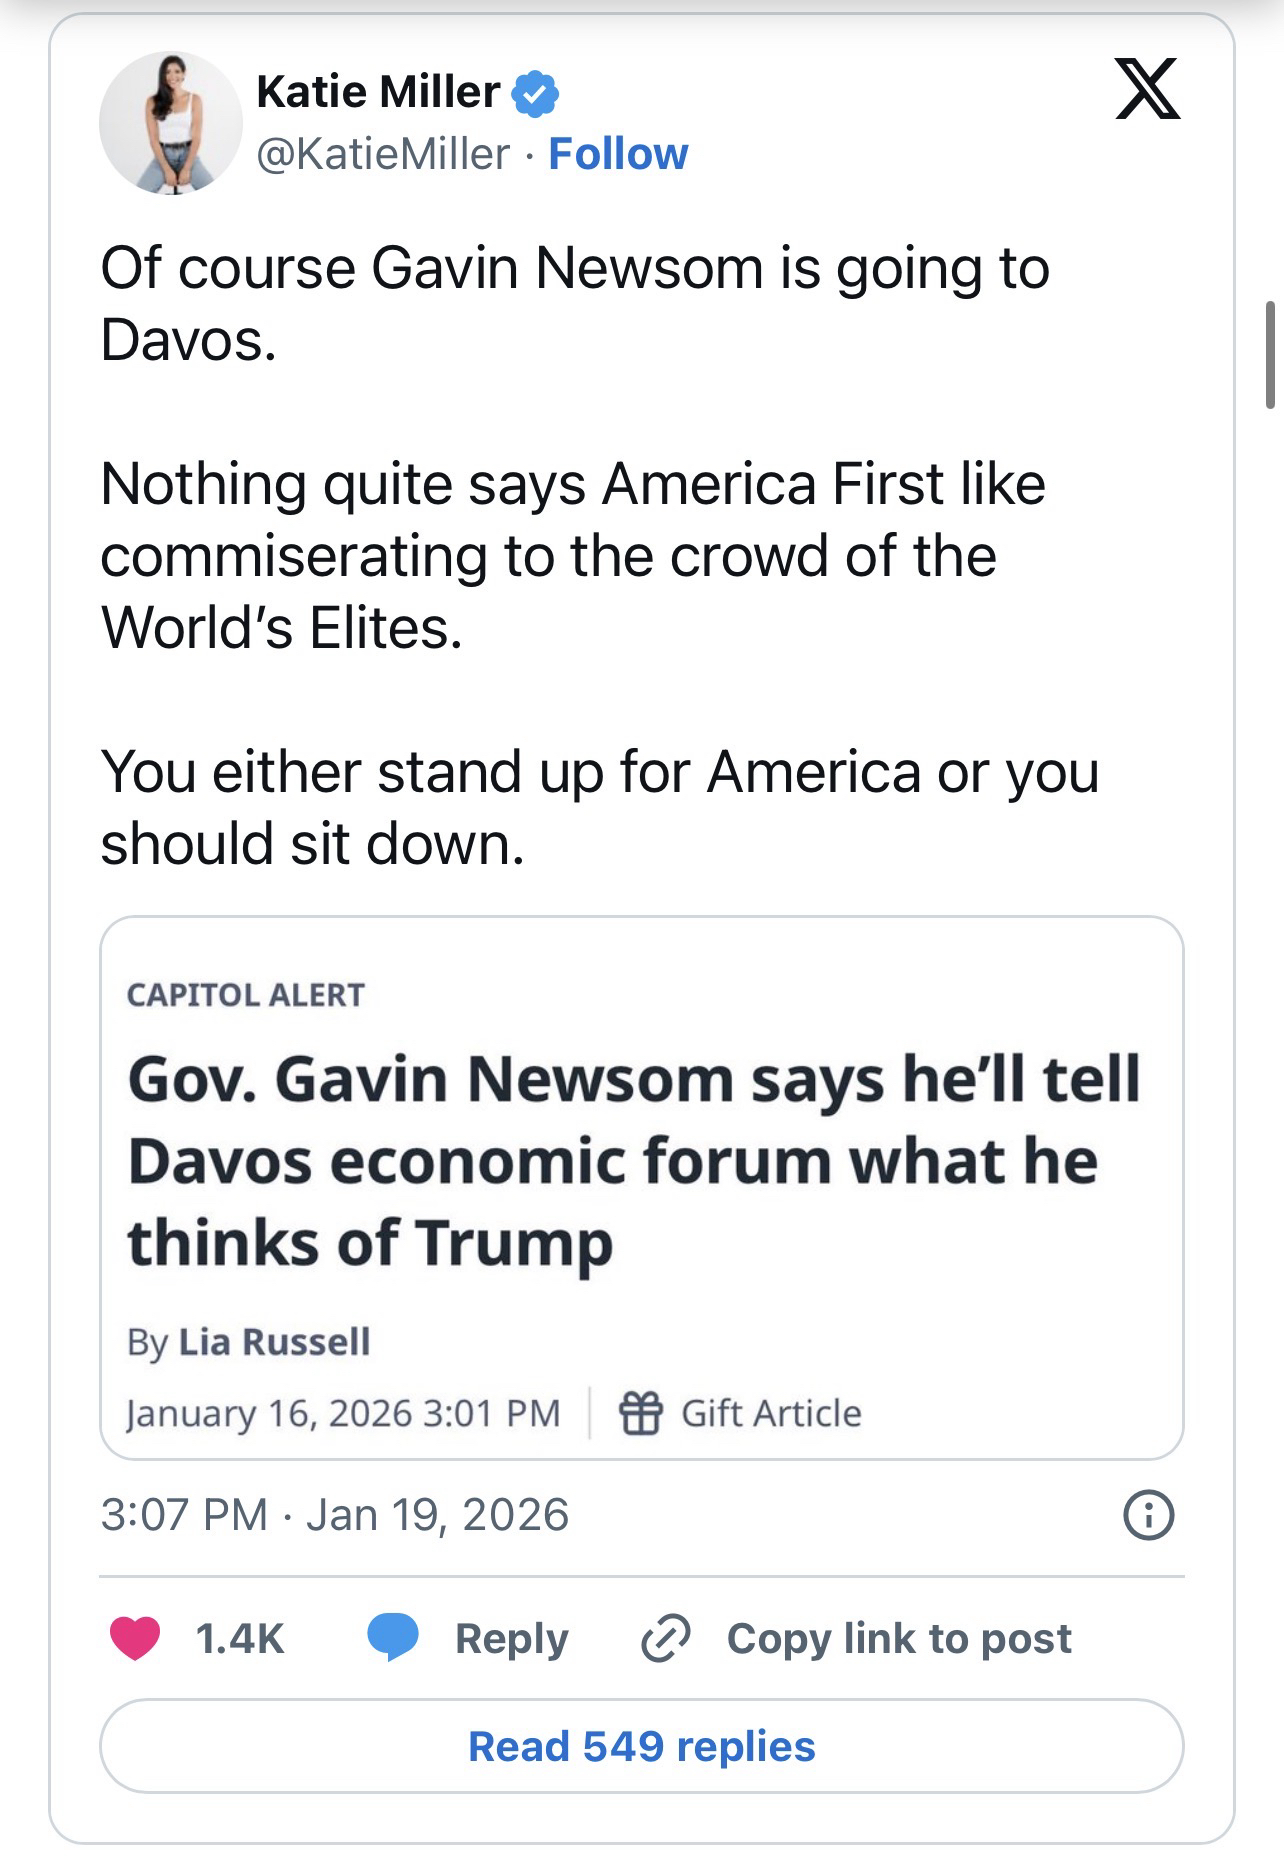Click the blue verified badge
Image resolution: width=1284 pixels, height=1867 pixels.
(535, 93)
